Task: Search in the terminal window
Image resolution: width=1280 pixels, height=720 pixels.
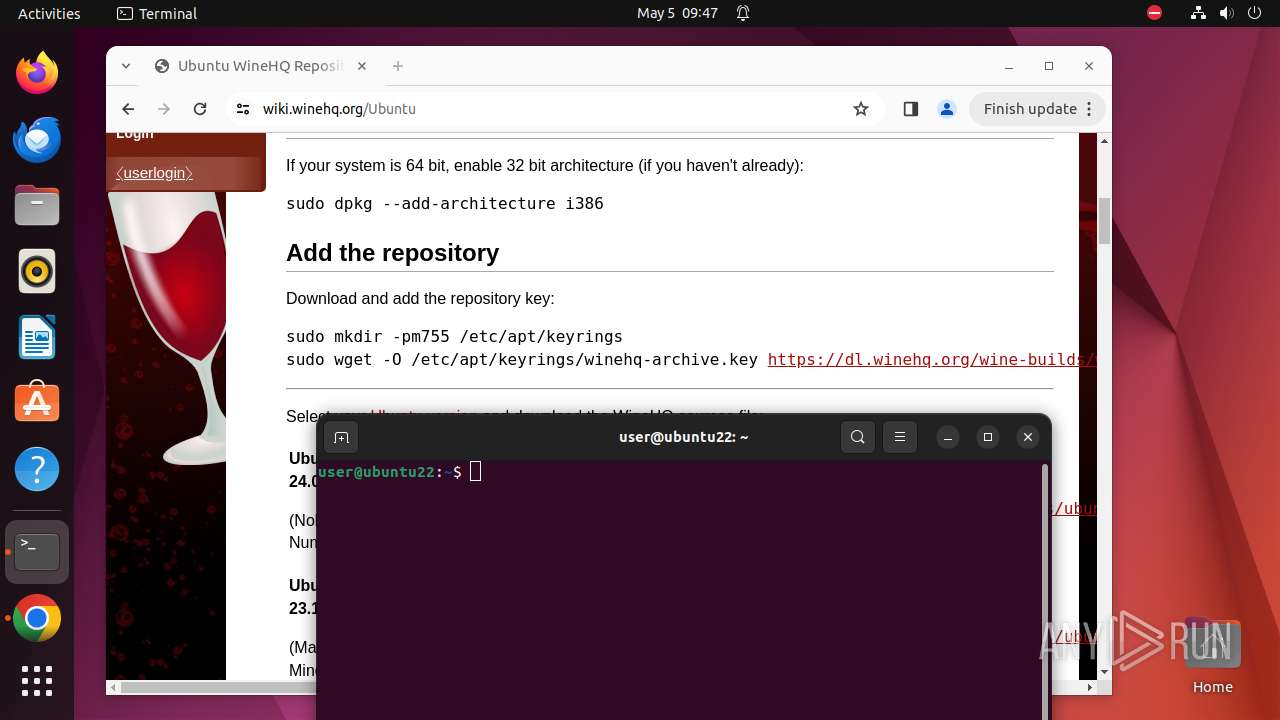Action: pos(858,437)
